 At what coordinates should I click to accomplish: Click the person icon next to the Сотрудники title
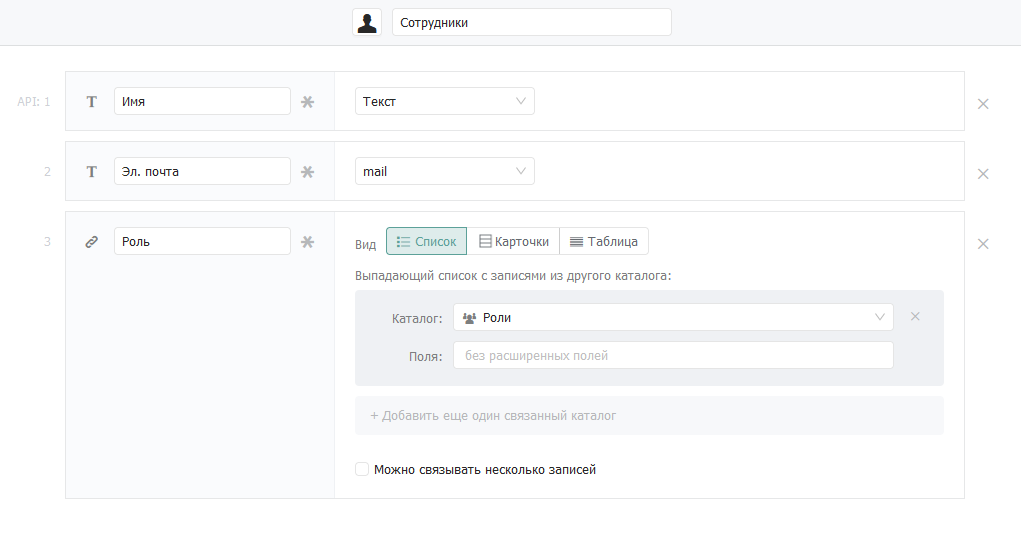(x=367, y=22)
